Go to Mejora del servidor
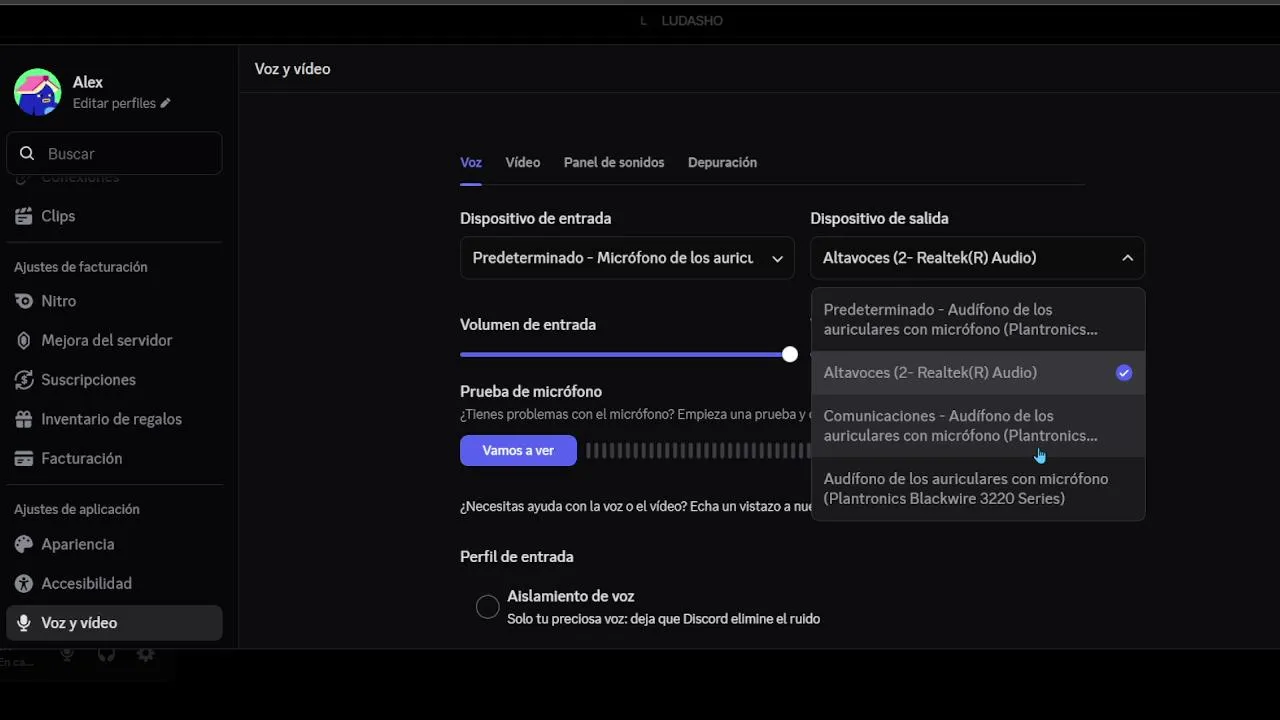Screen dimensions: 1280x720 pyautogui.click(x=114, y=340)
